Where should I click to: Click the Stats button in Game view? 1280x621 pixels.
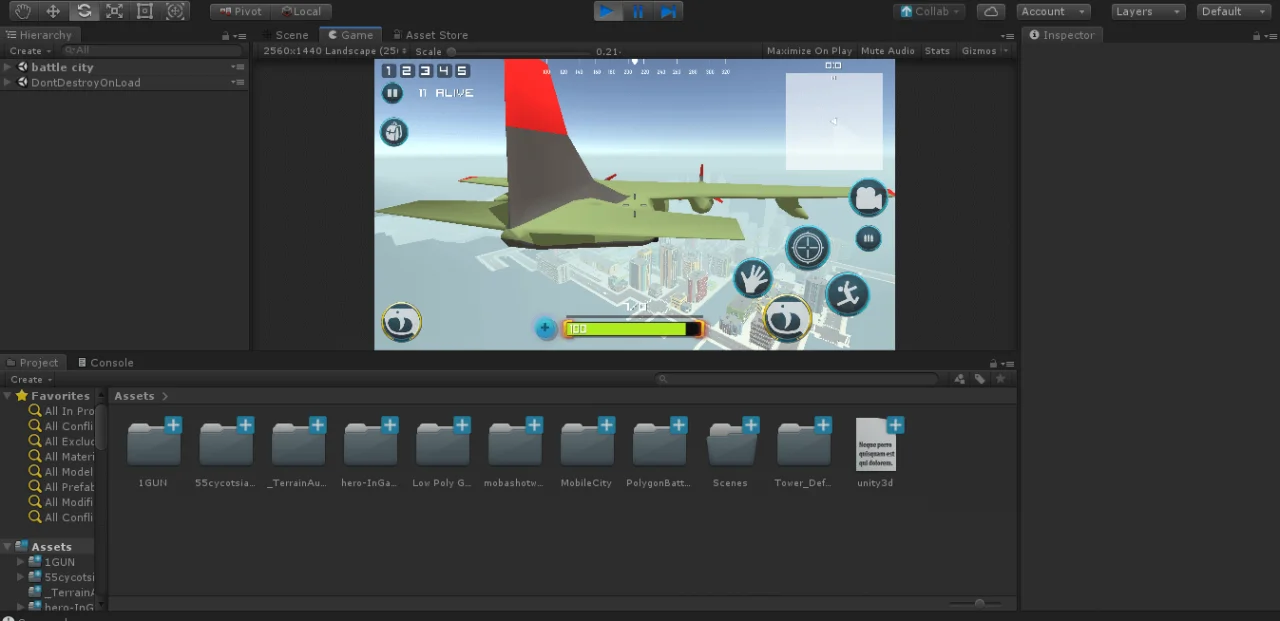937,51
